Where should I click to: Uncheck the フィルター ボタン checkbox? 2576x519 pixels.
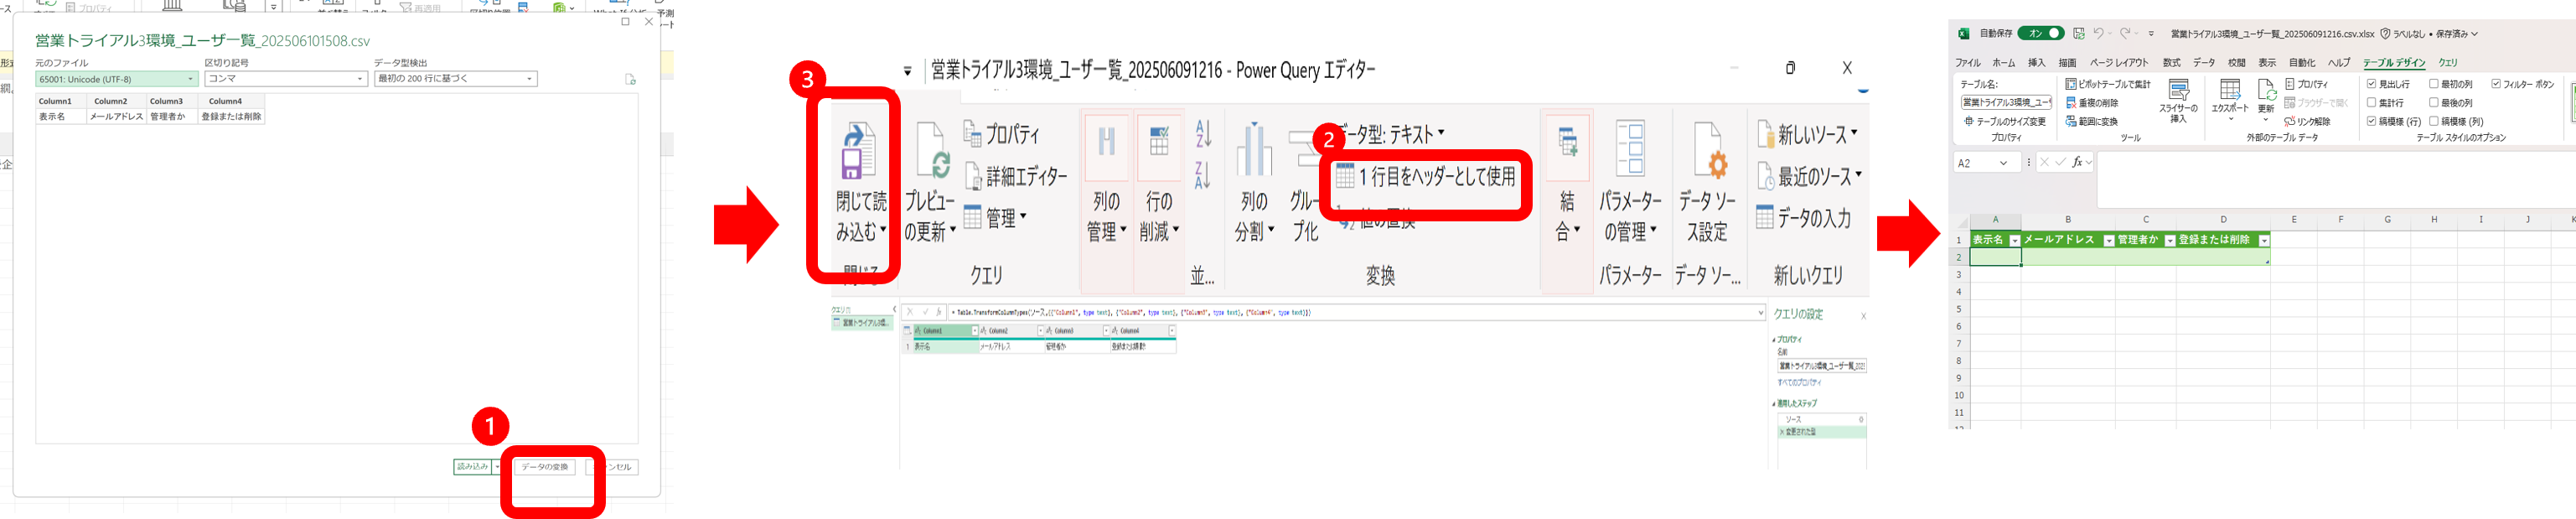2496,85
